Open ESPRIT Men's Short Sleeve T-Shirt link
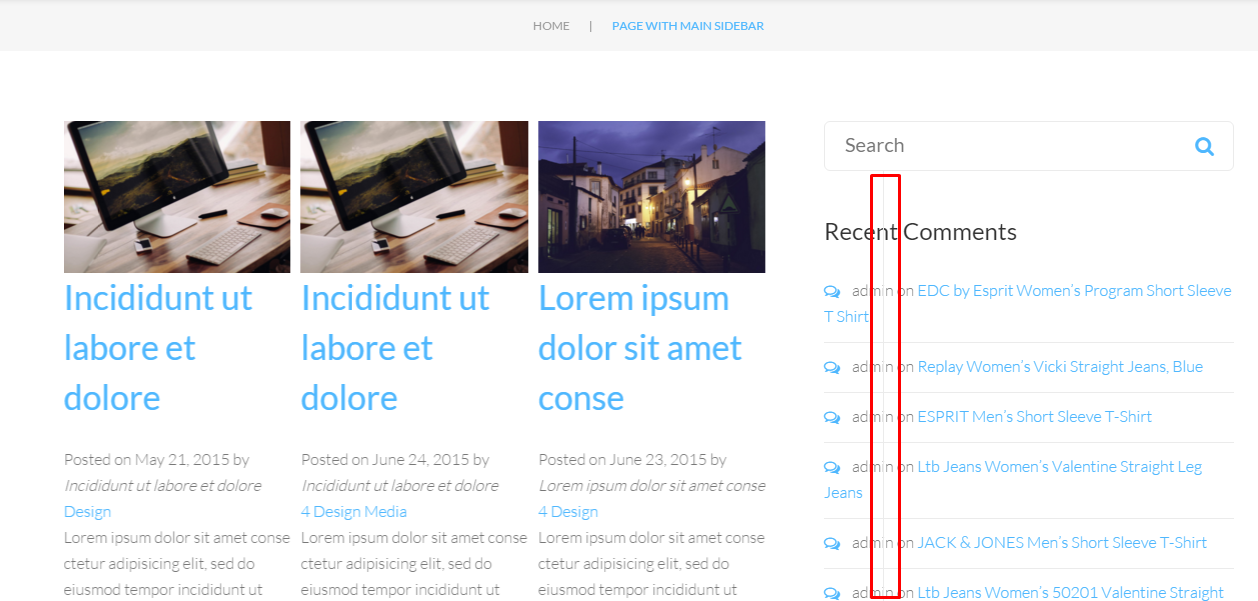Image resolution: width=1258 pixels, height=601 pixels. 1035,417
